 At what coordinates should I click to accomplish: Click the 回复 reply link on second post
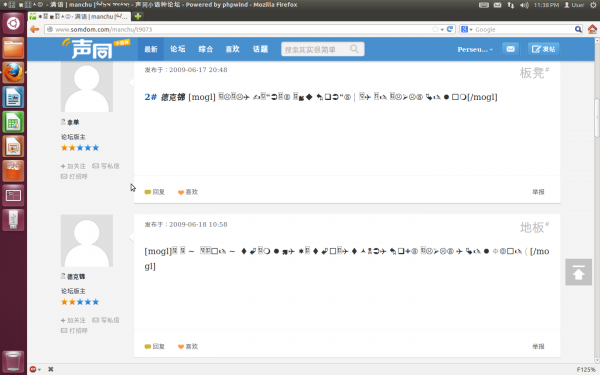click(x=155, y=192)
